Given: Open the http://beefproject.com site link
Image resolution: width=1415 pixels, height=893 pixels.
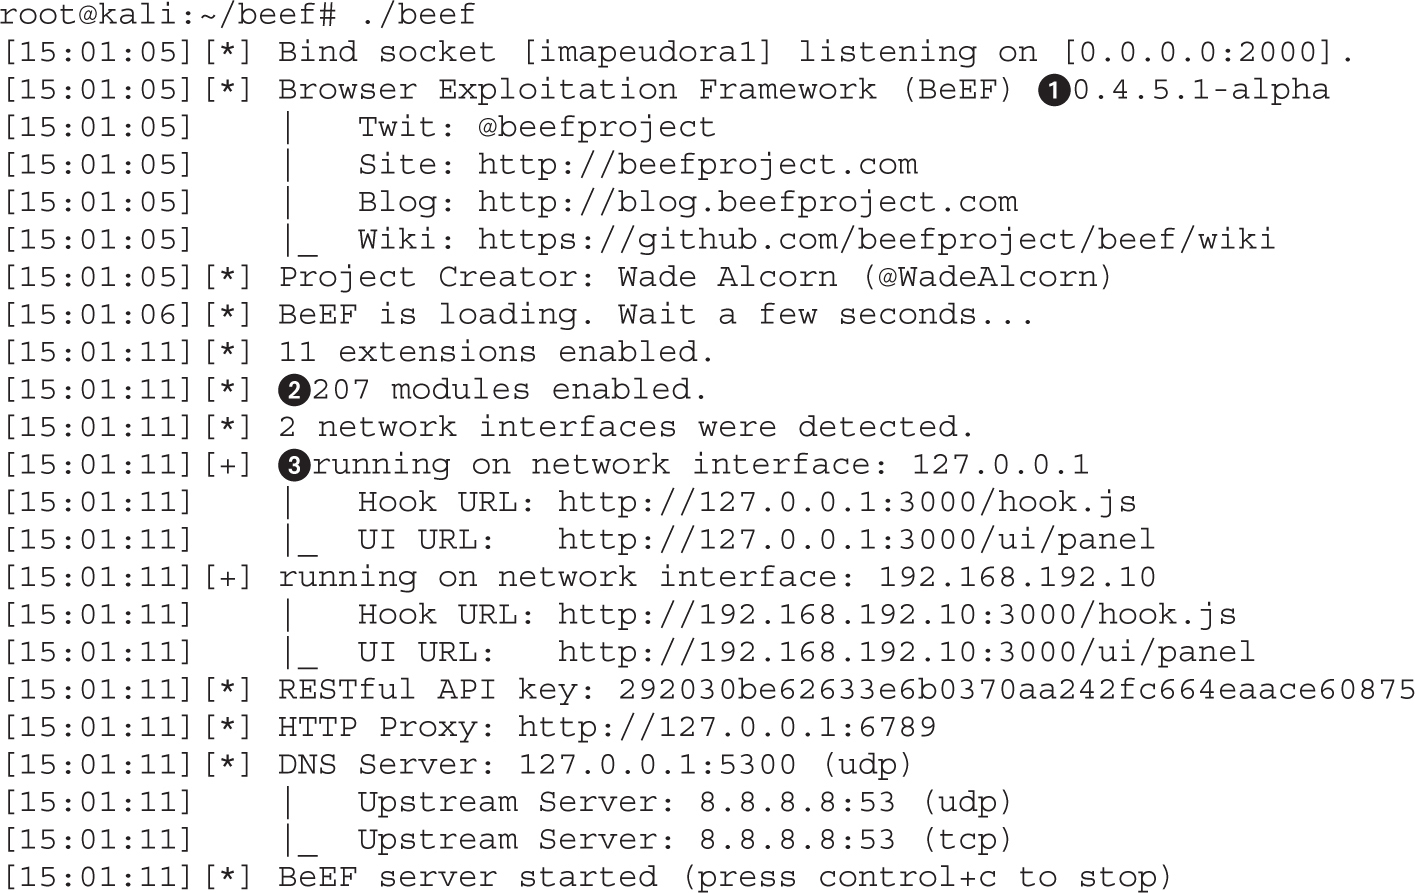Looking at the screenshot, I should click(x=697, y=164).
